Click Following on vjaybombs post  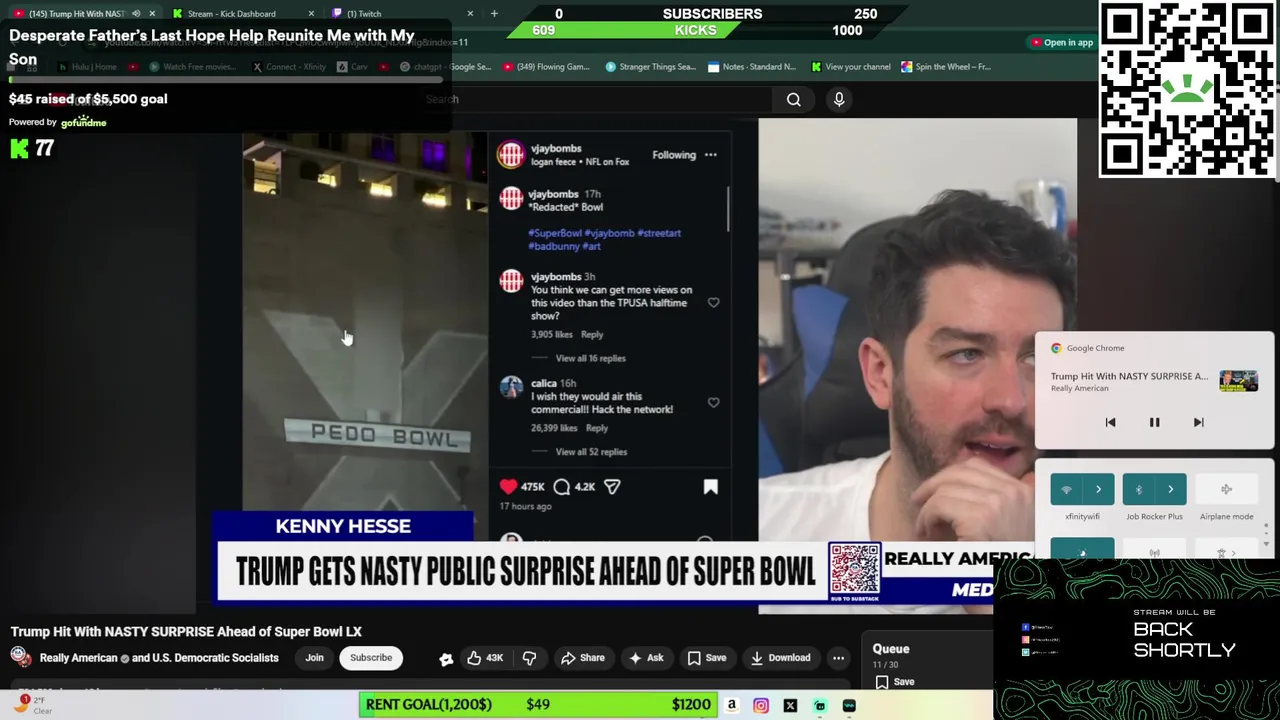pos(674,155)
